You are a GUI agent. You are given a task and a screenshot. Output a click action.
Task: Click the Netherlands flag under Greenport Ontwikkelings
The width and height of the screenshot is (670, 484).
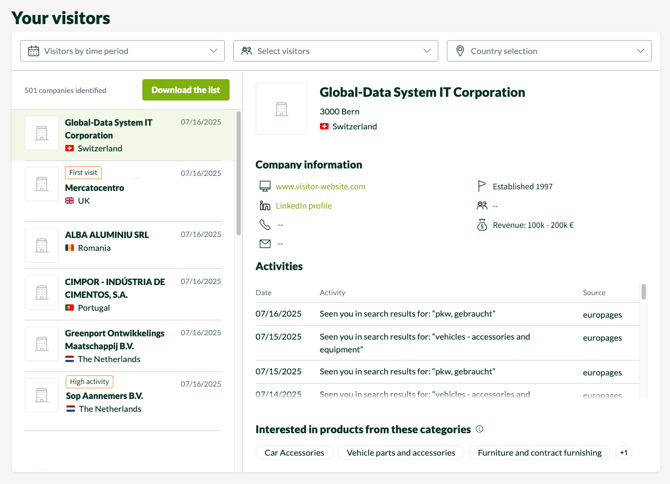click(70, 359)
